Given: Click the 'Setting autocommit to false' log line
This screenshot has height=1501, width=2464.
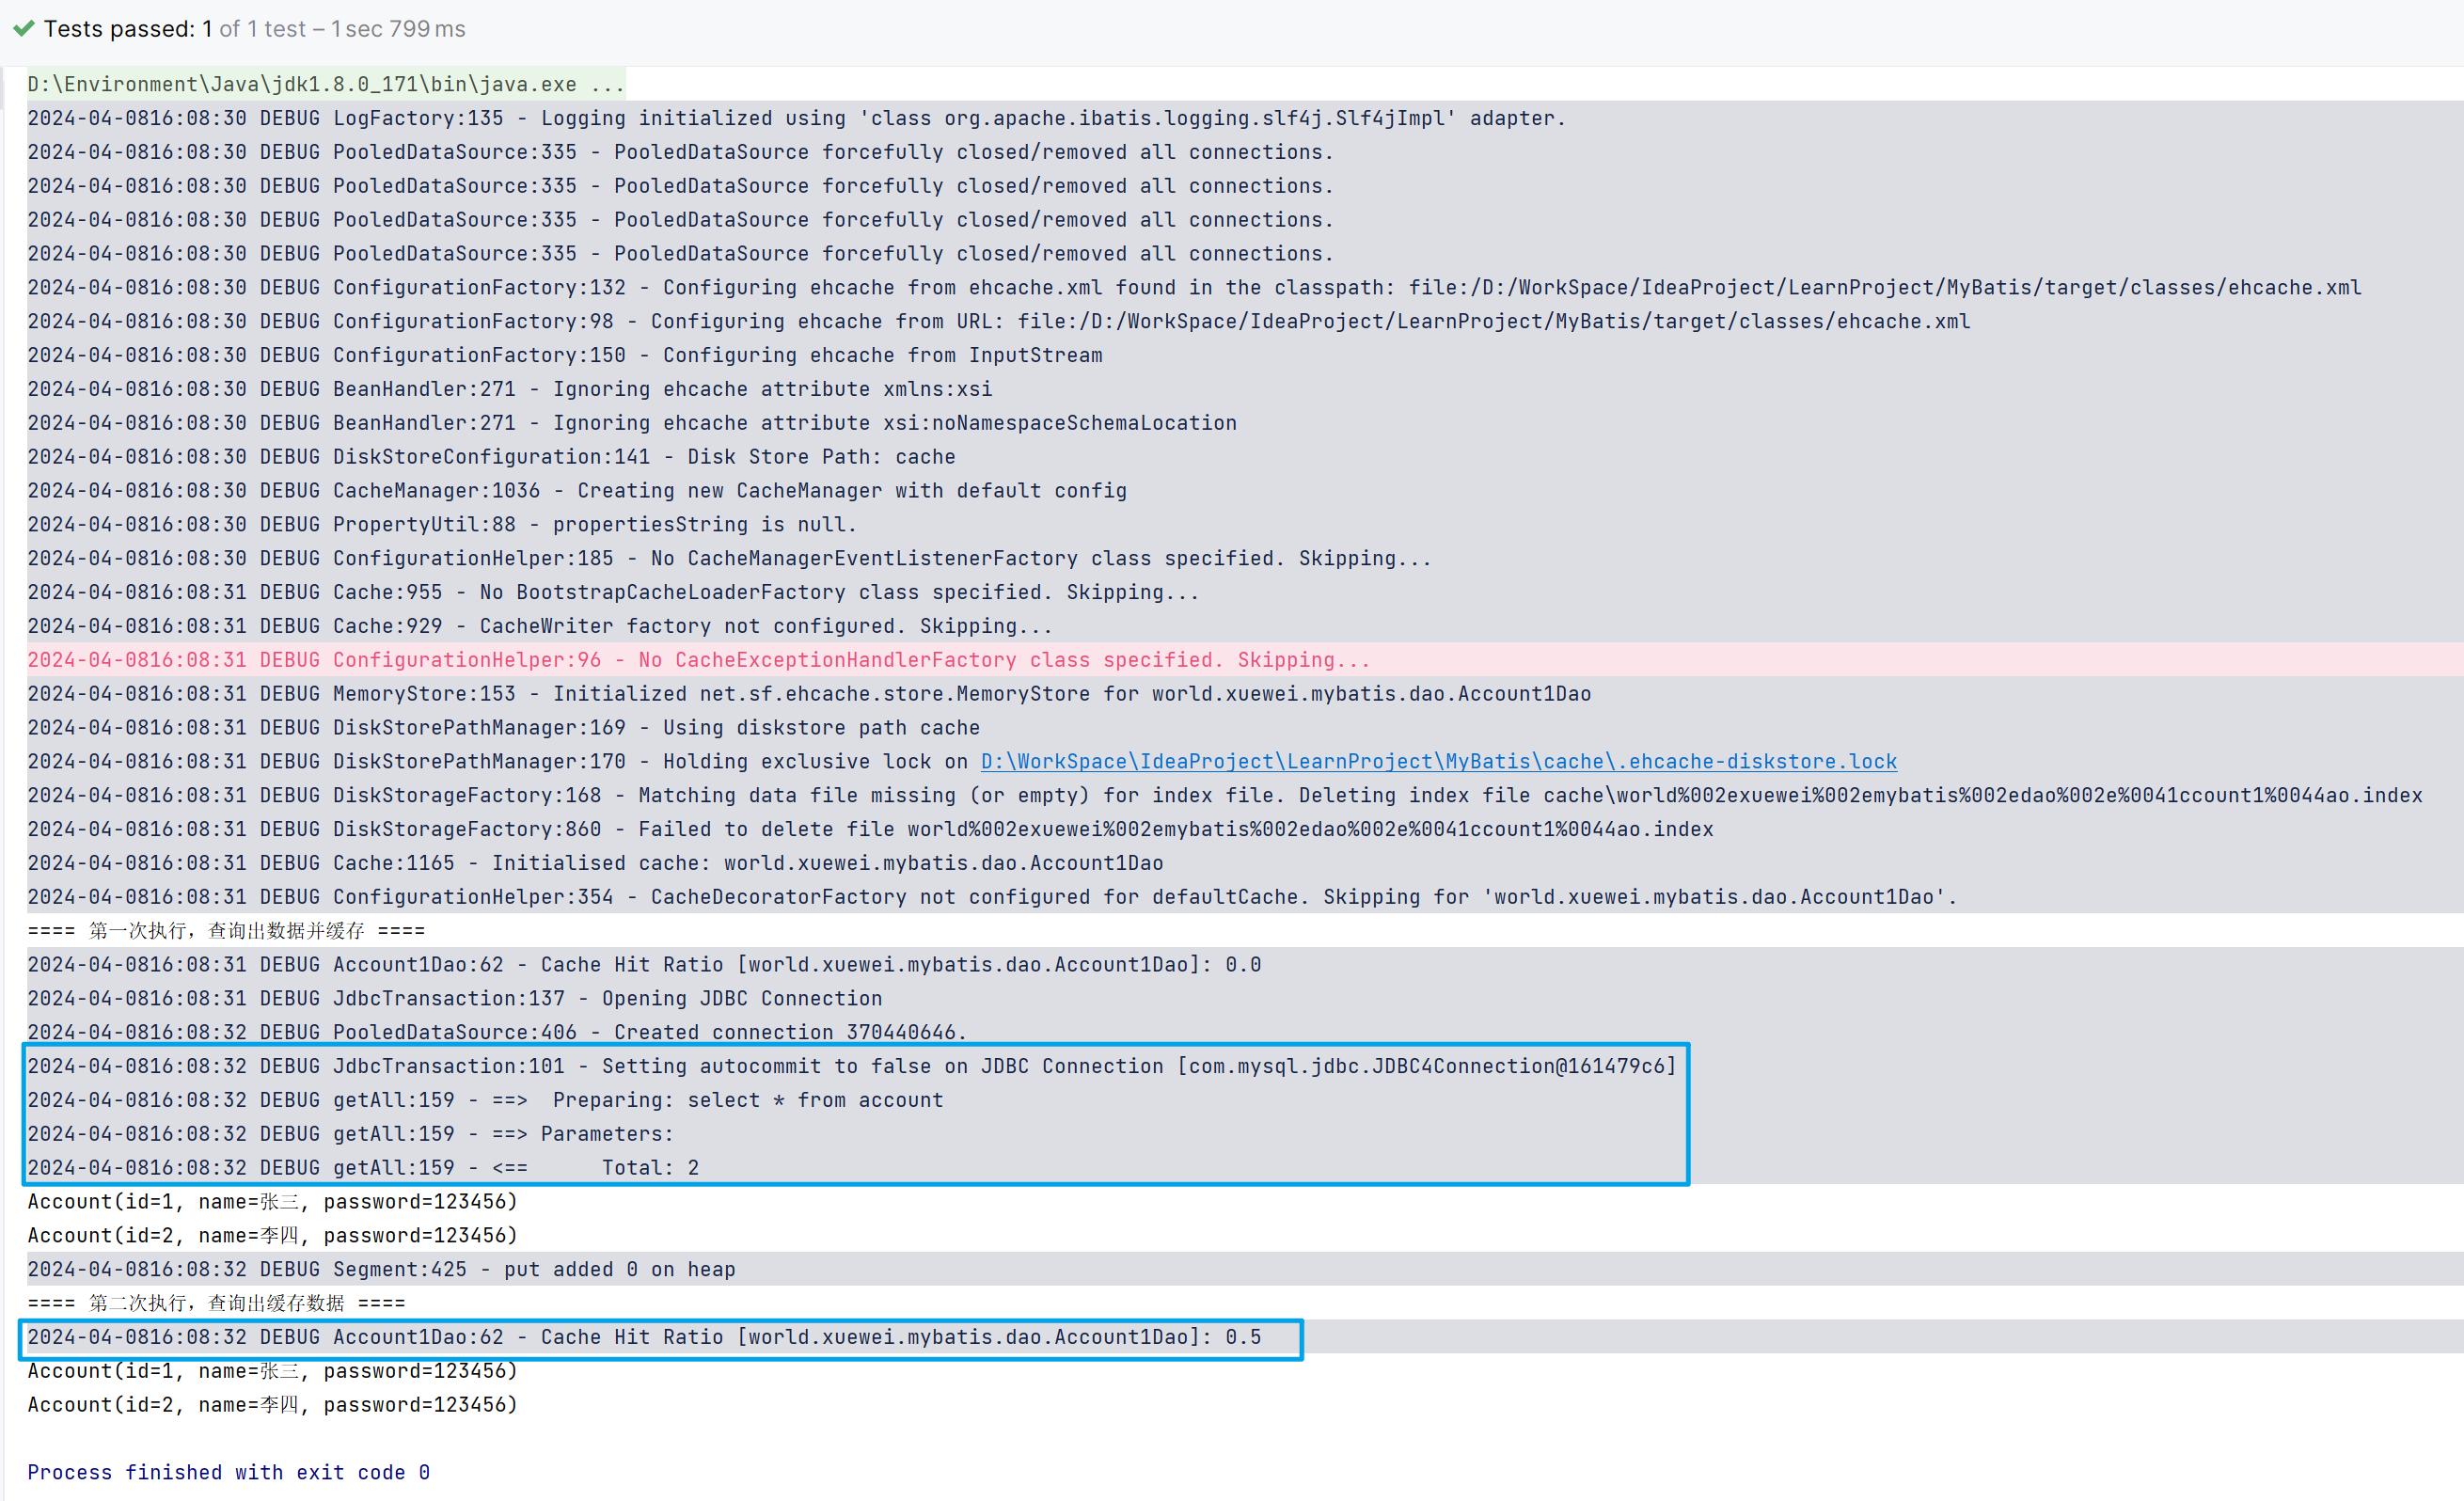Looking at the screenshot, I should pos(850,1066).
